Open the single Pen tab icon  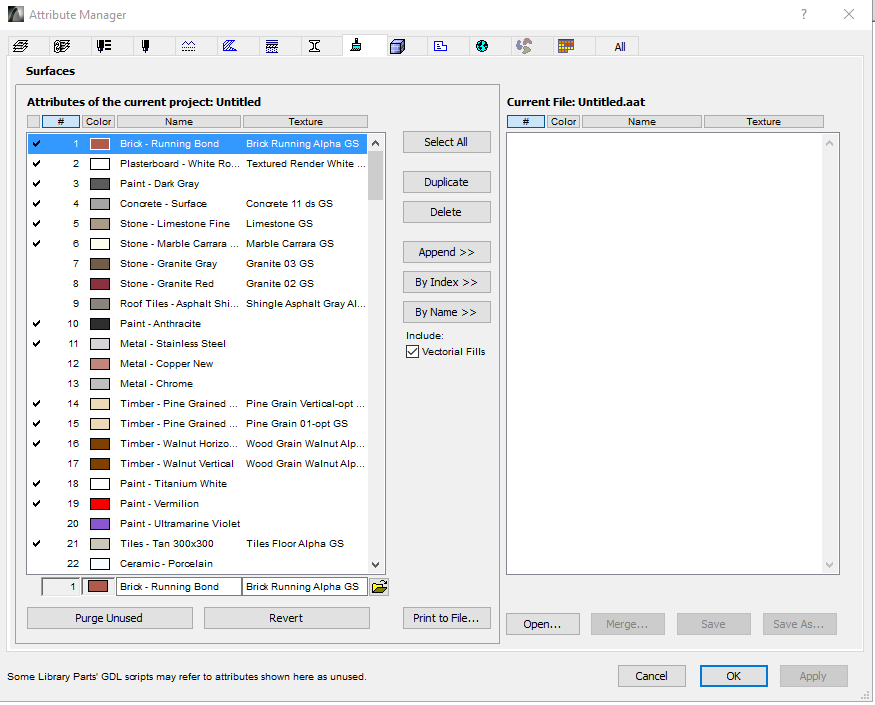click(x=146, y=46)
